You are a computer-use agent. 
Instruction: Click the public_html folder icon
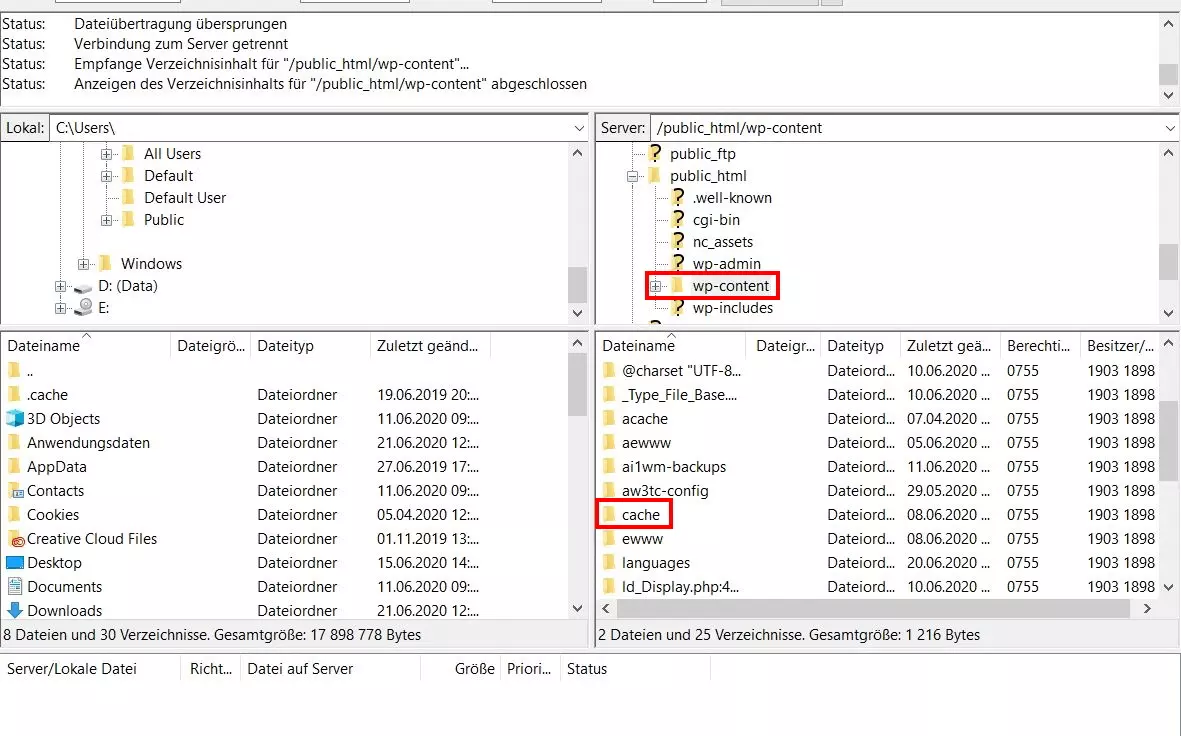(655, 176)
